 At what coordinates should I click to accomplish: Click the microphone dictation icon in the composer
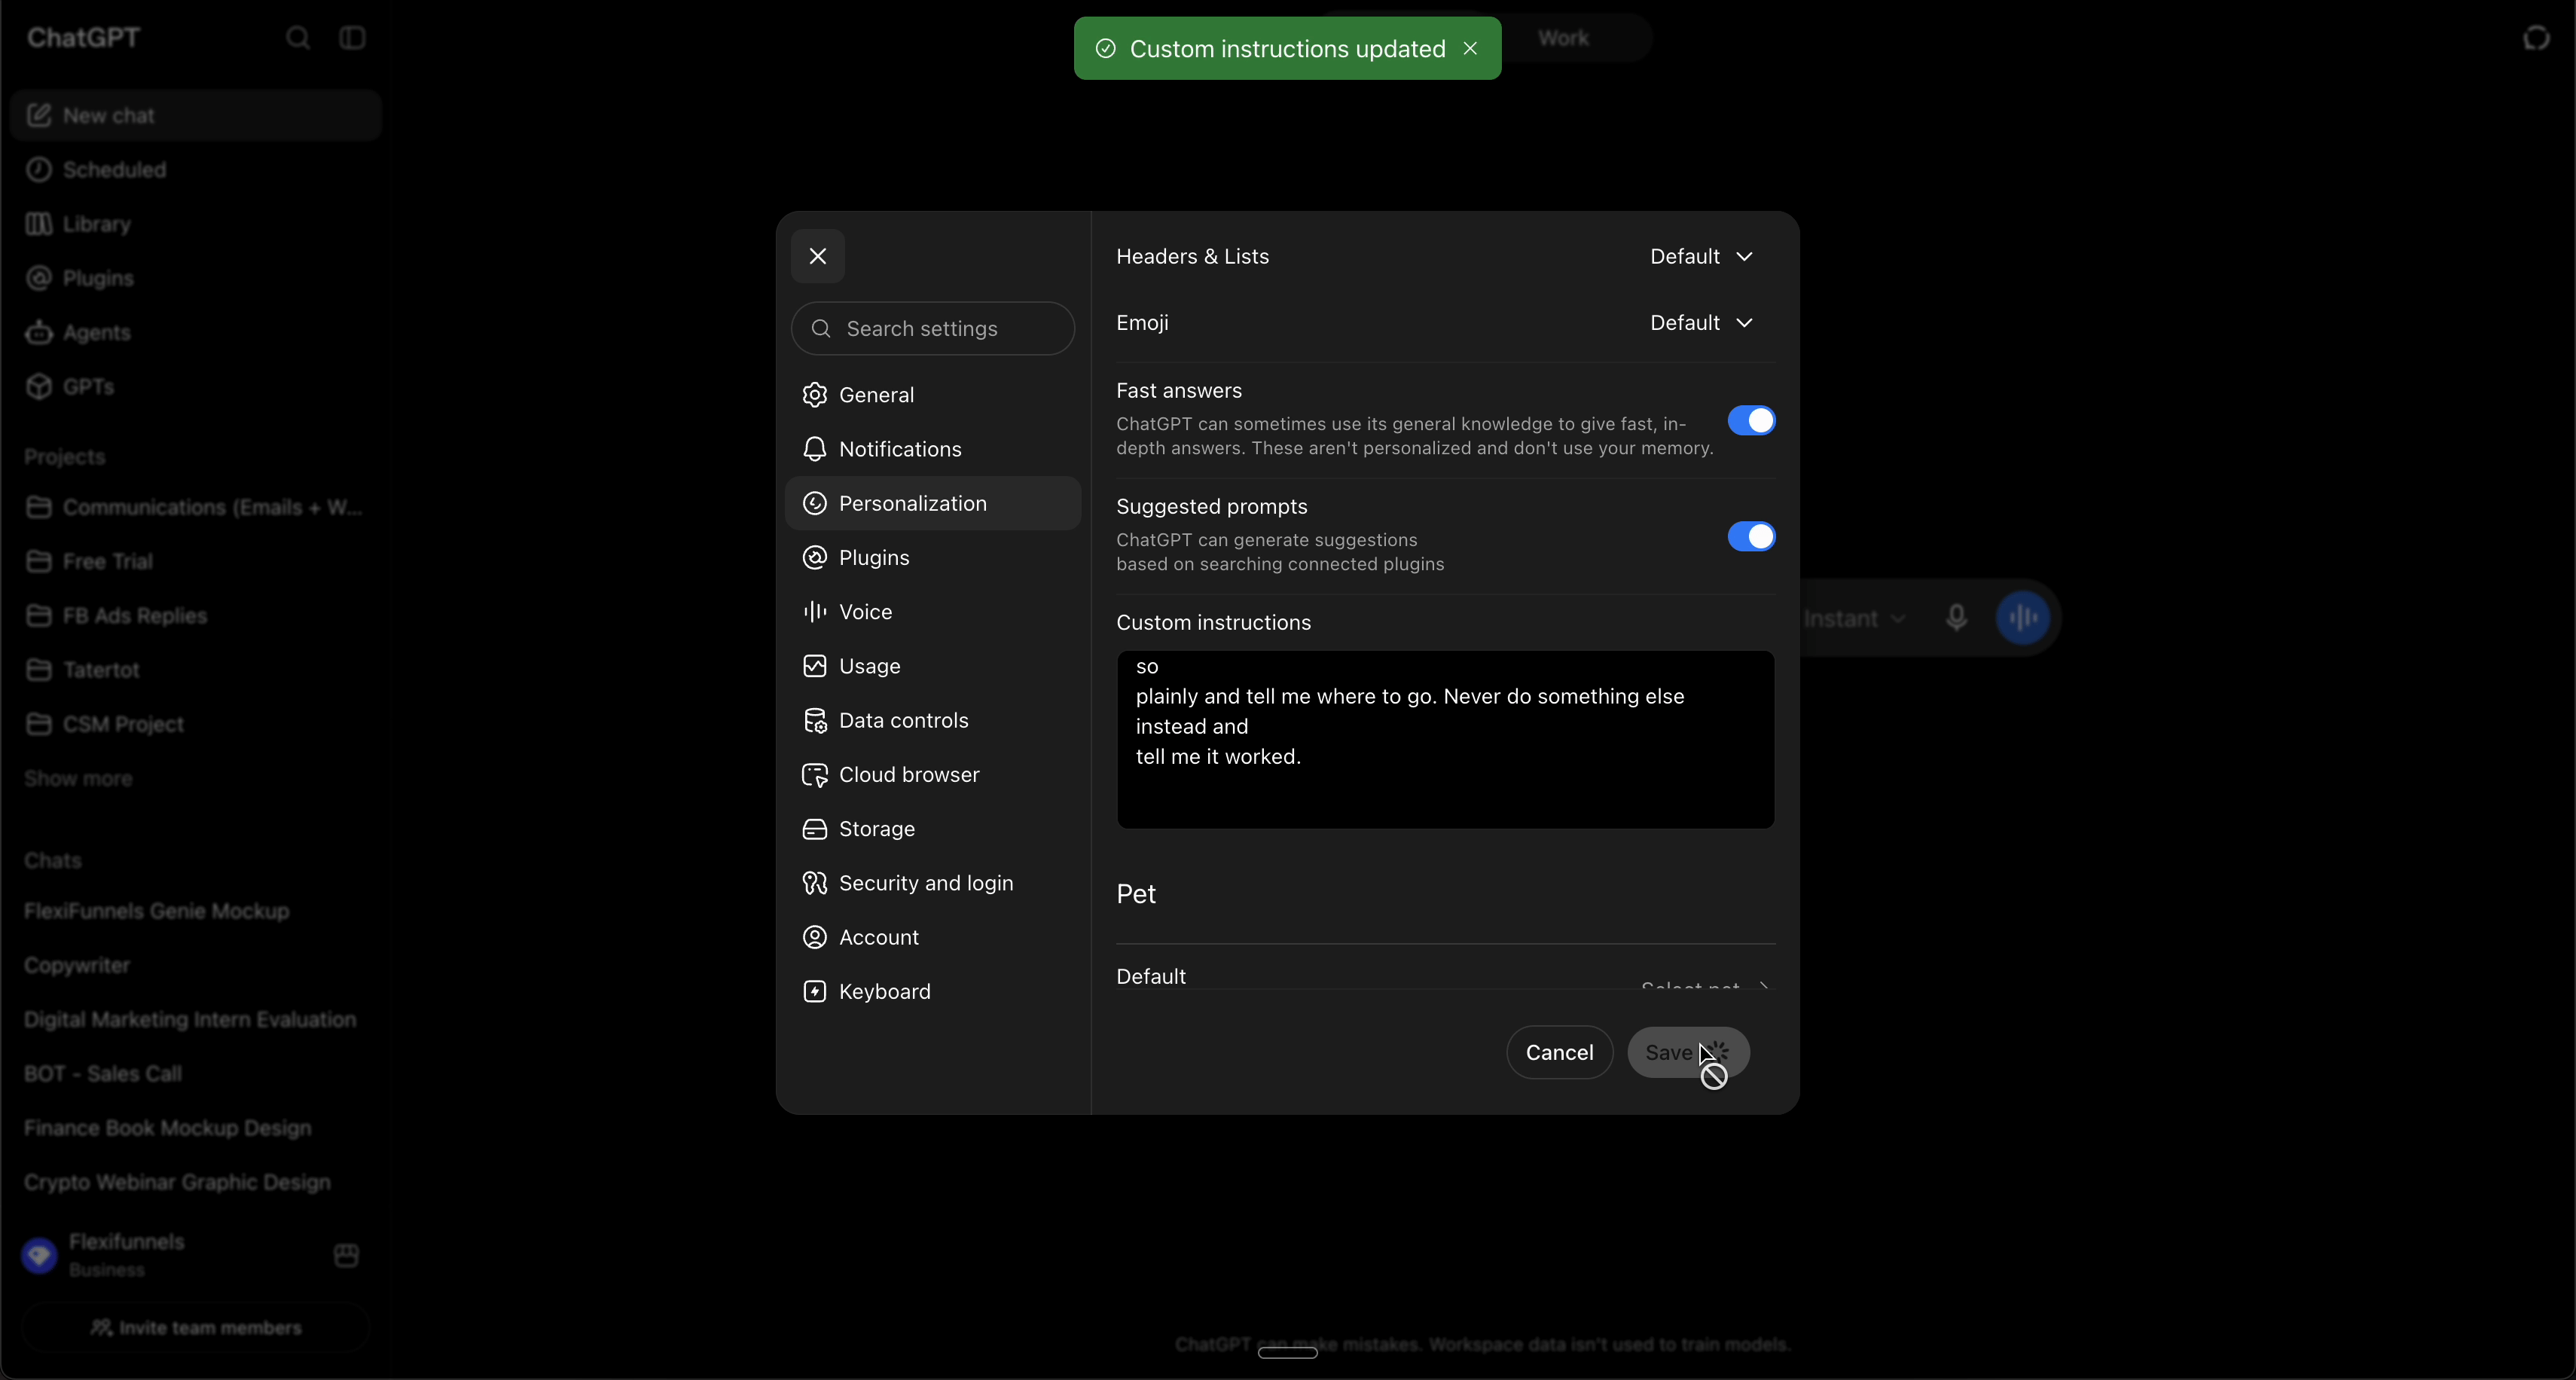(x=1957, y=618)
